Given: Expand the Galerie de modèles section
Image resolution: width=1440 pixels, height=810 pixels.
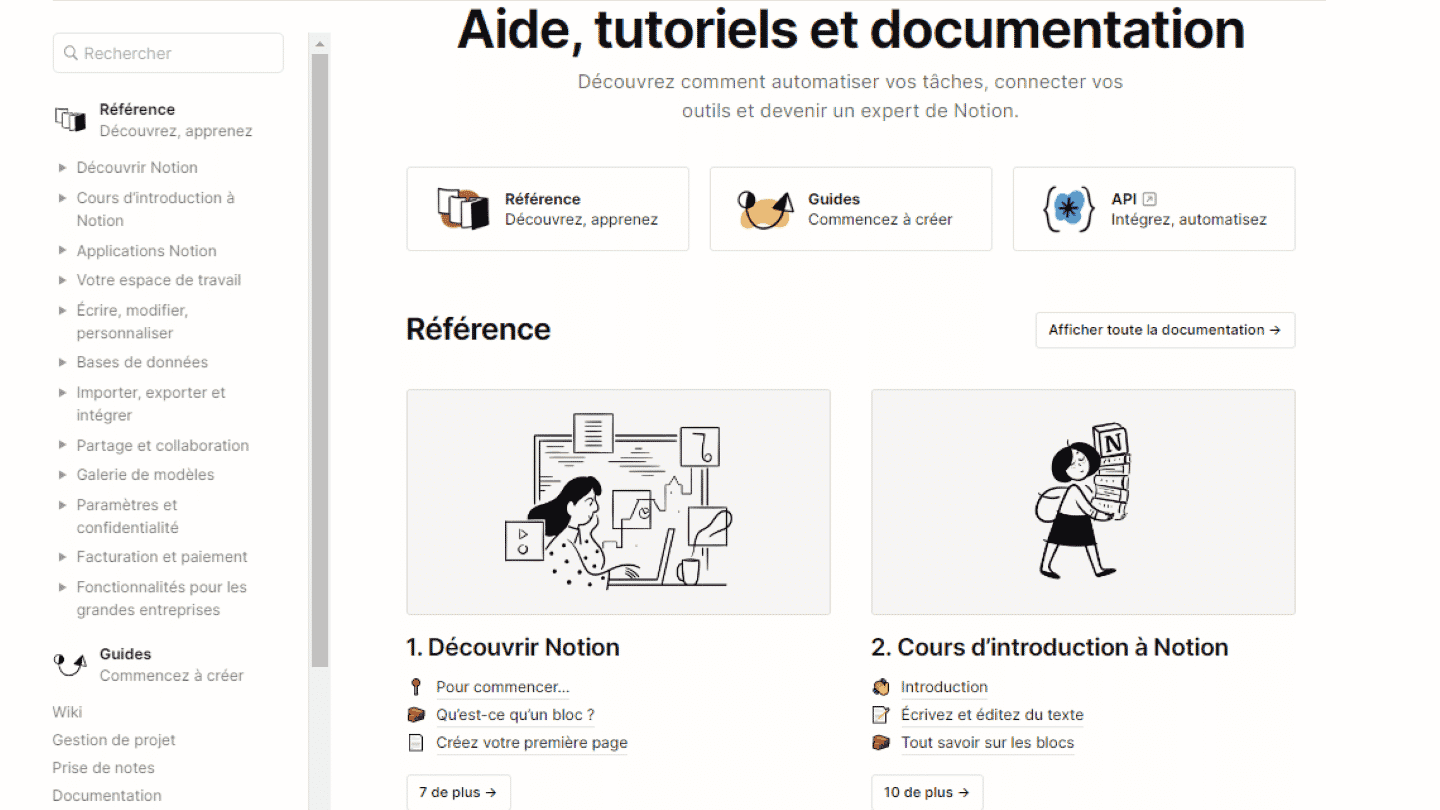Looking at the screenshot, I should pos(63,474).
